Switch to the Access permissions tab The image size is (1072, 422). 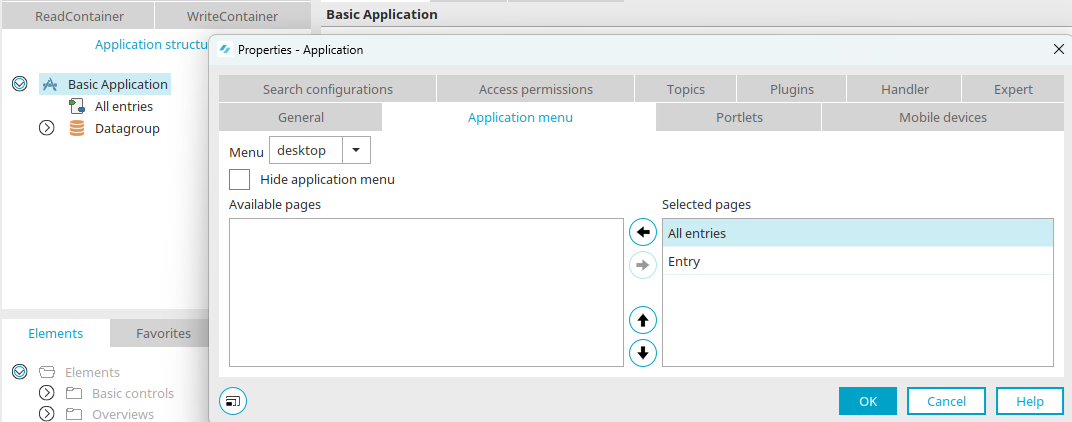[x=535, y=89]
